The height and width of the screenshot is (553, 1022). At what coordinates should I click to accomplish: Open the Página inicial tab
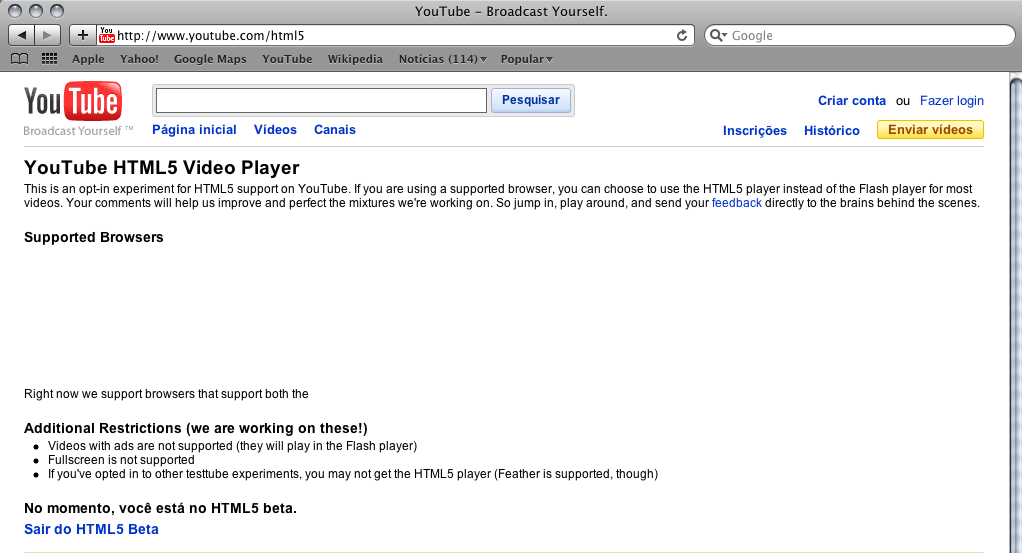pyautogui.click(x=194, y=130)
